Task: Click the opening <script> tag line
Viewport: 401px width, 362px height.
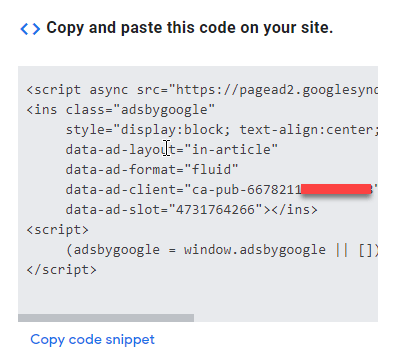Action: [58, 230]
